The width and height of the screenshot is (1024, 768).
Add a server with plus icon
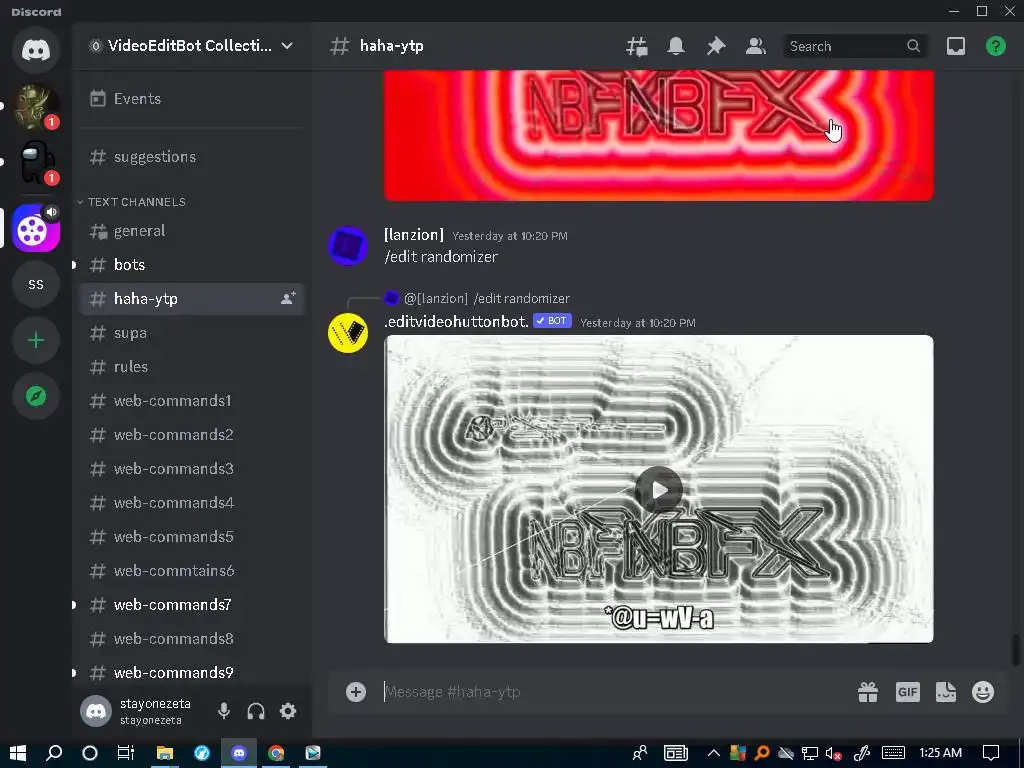(x=36, y=340)
